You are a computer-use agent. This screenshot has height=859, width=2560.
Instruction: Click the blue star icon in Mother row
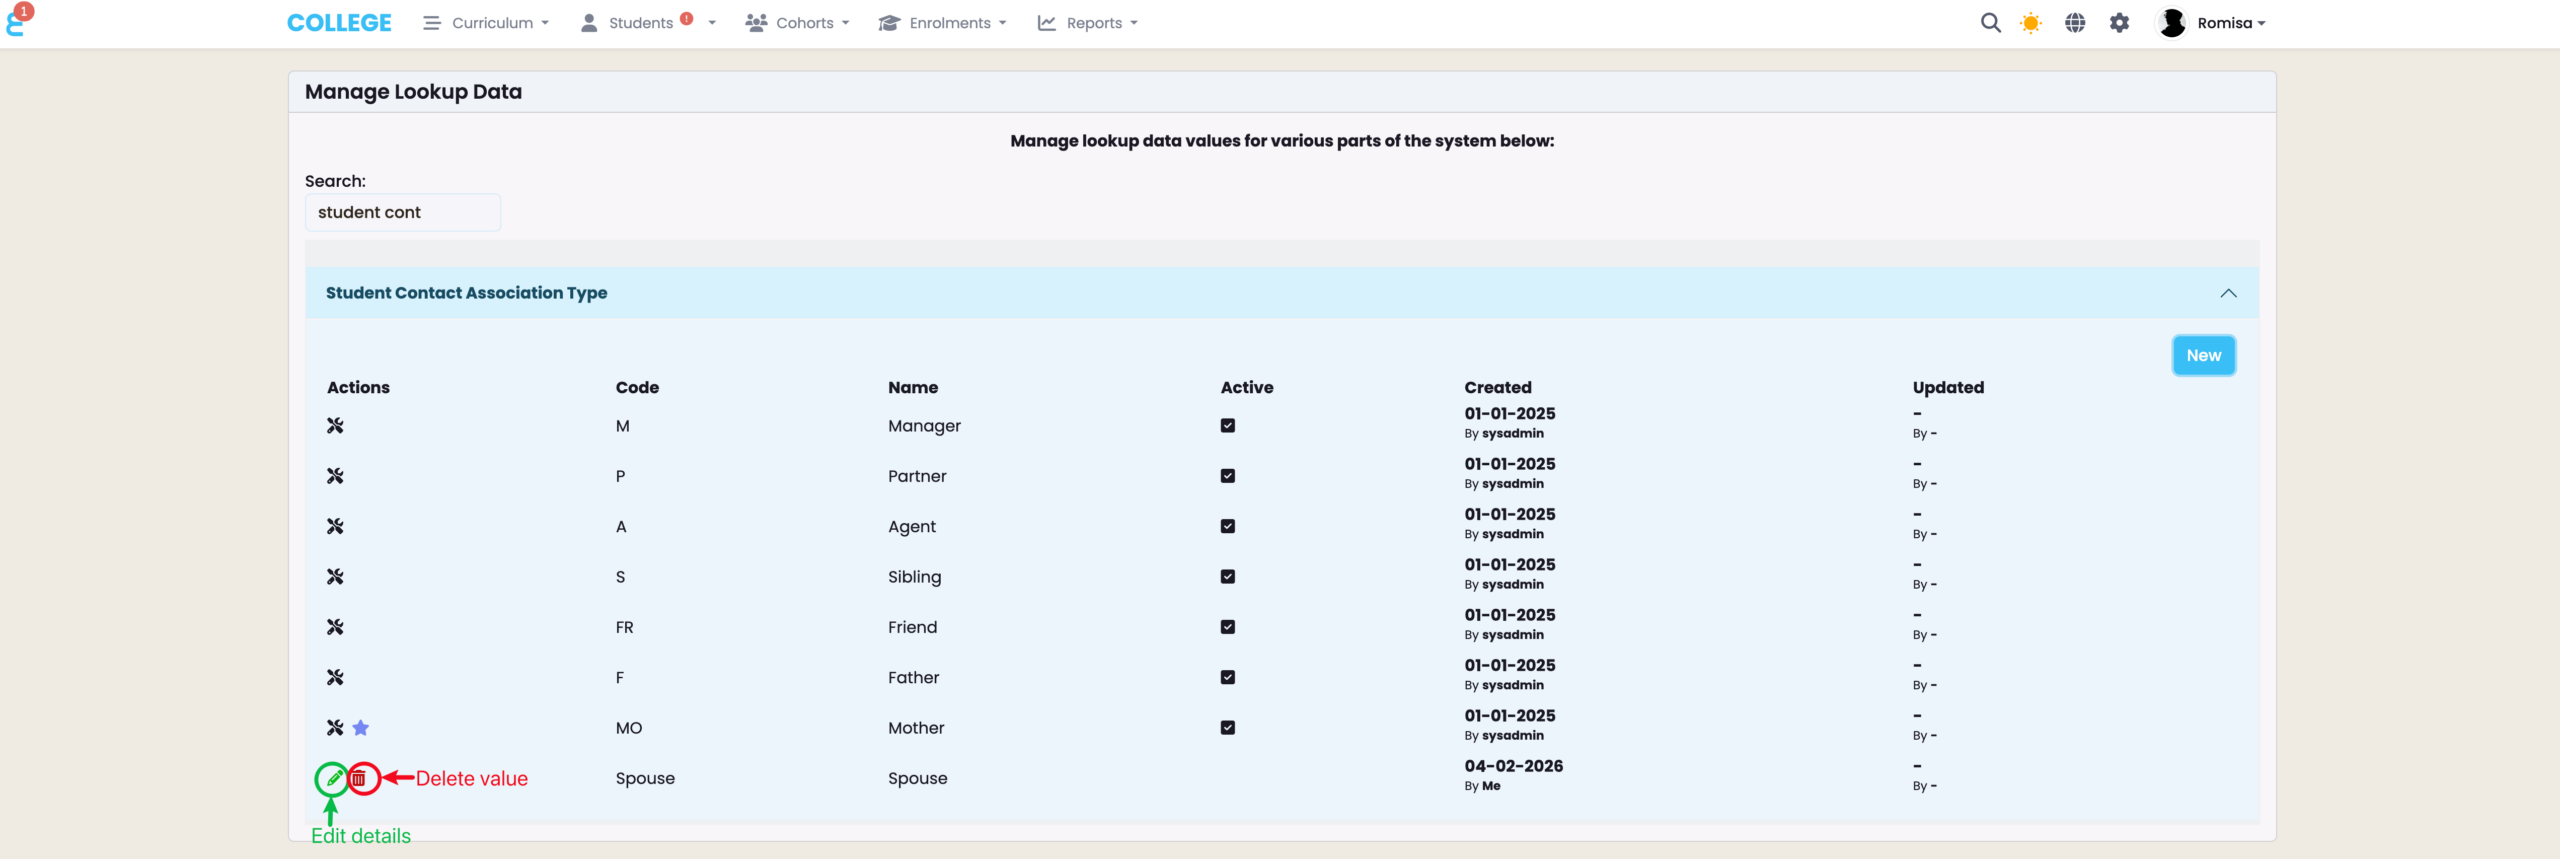tap(361, 728)
